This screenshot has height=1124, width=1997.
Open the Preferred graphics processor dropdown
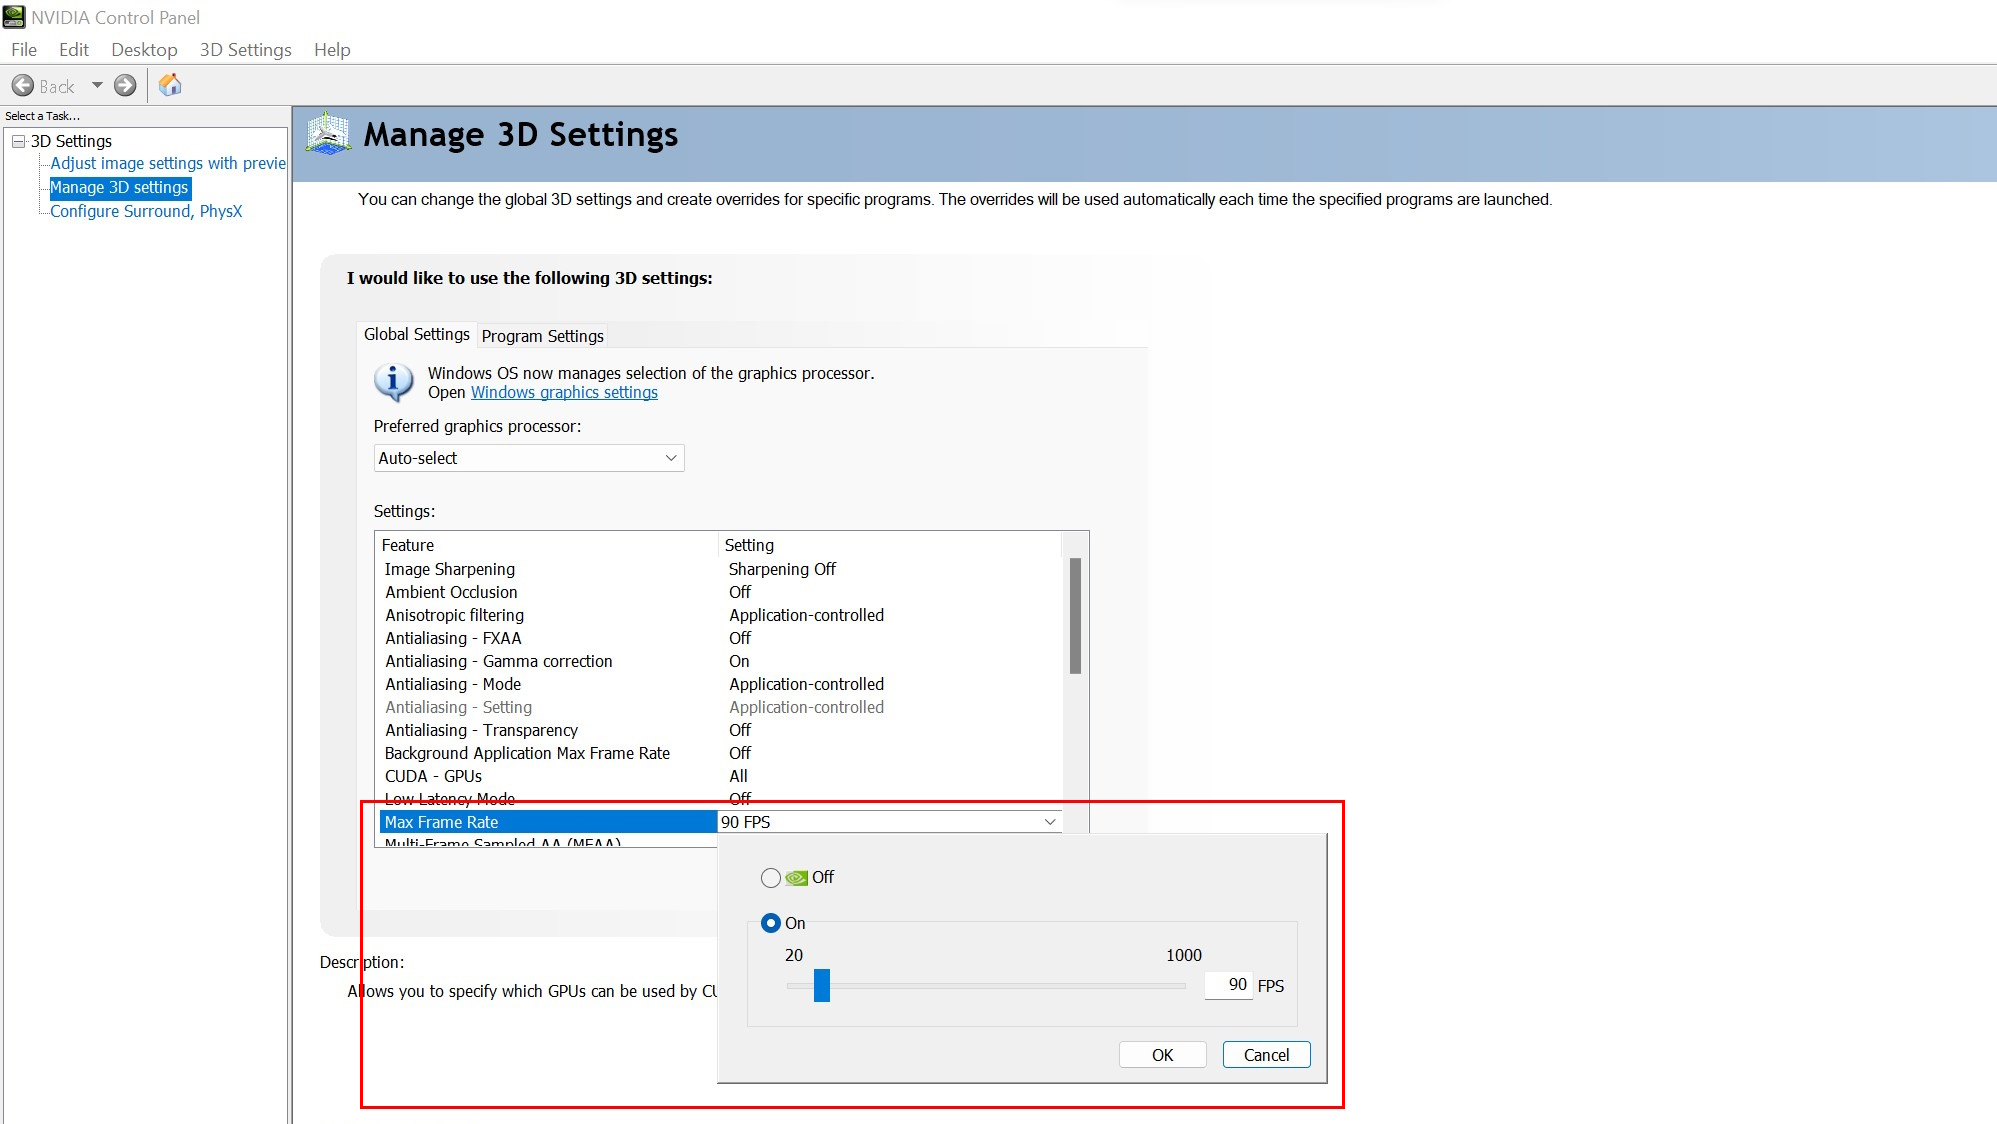tap(529, 458)
